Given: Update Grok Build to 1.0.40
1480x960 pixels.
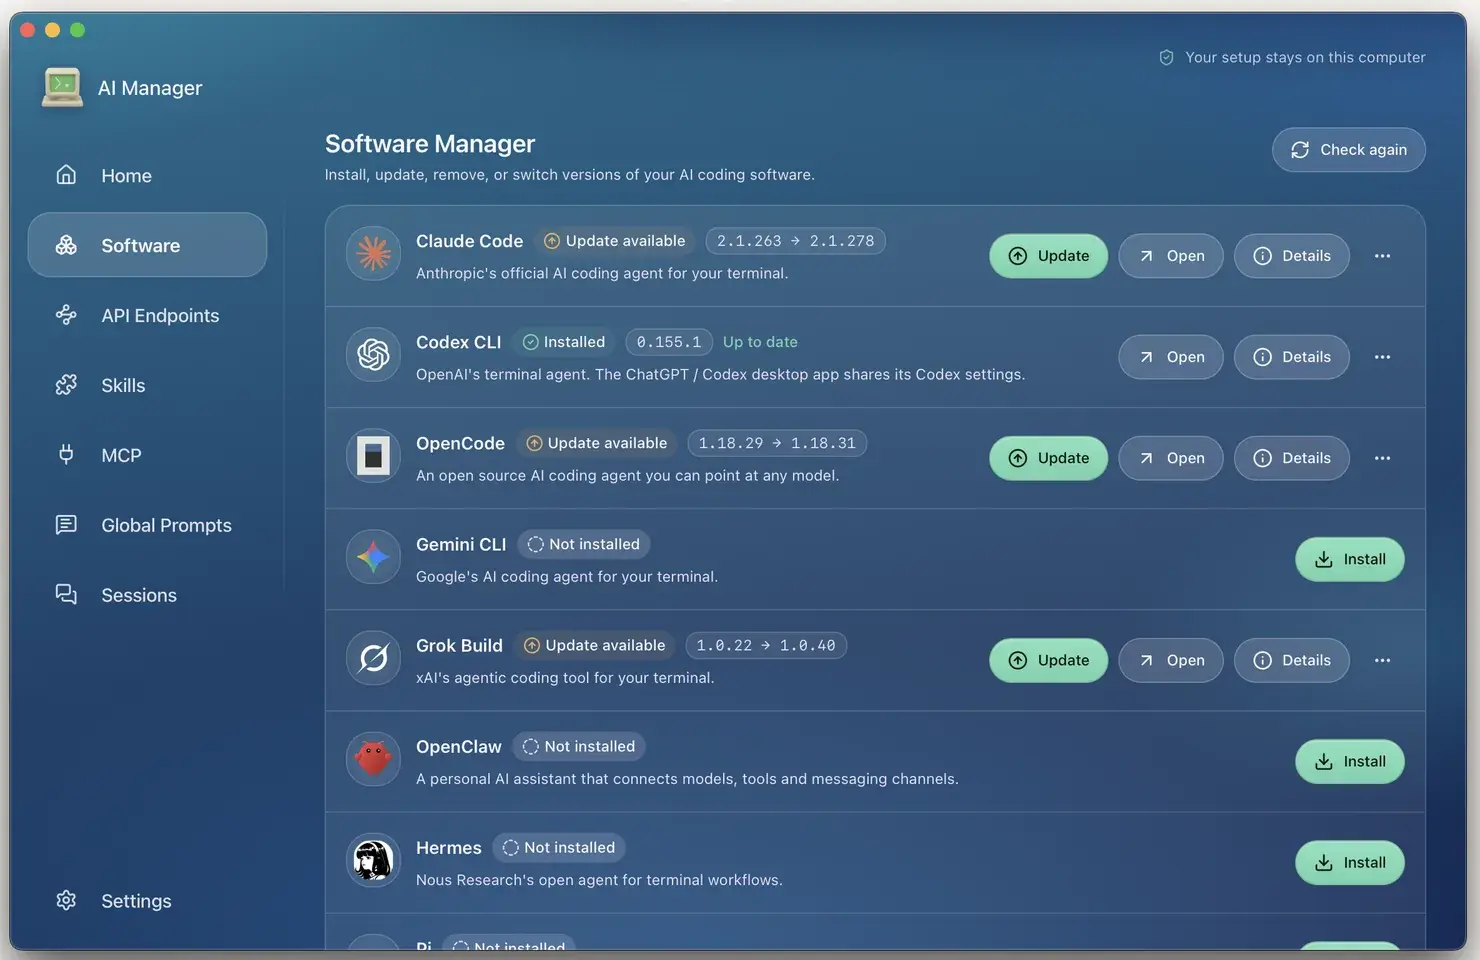Looking at the screenshot, I should click(x=1048, y=660).
